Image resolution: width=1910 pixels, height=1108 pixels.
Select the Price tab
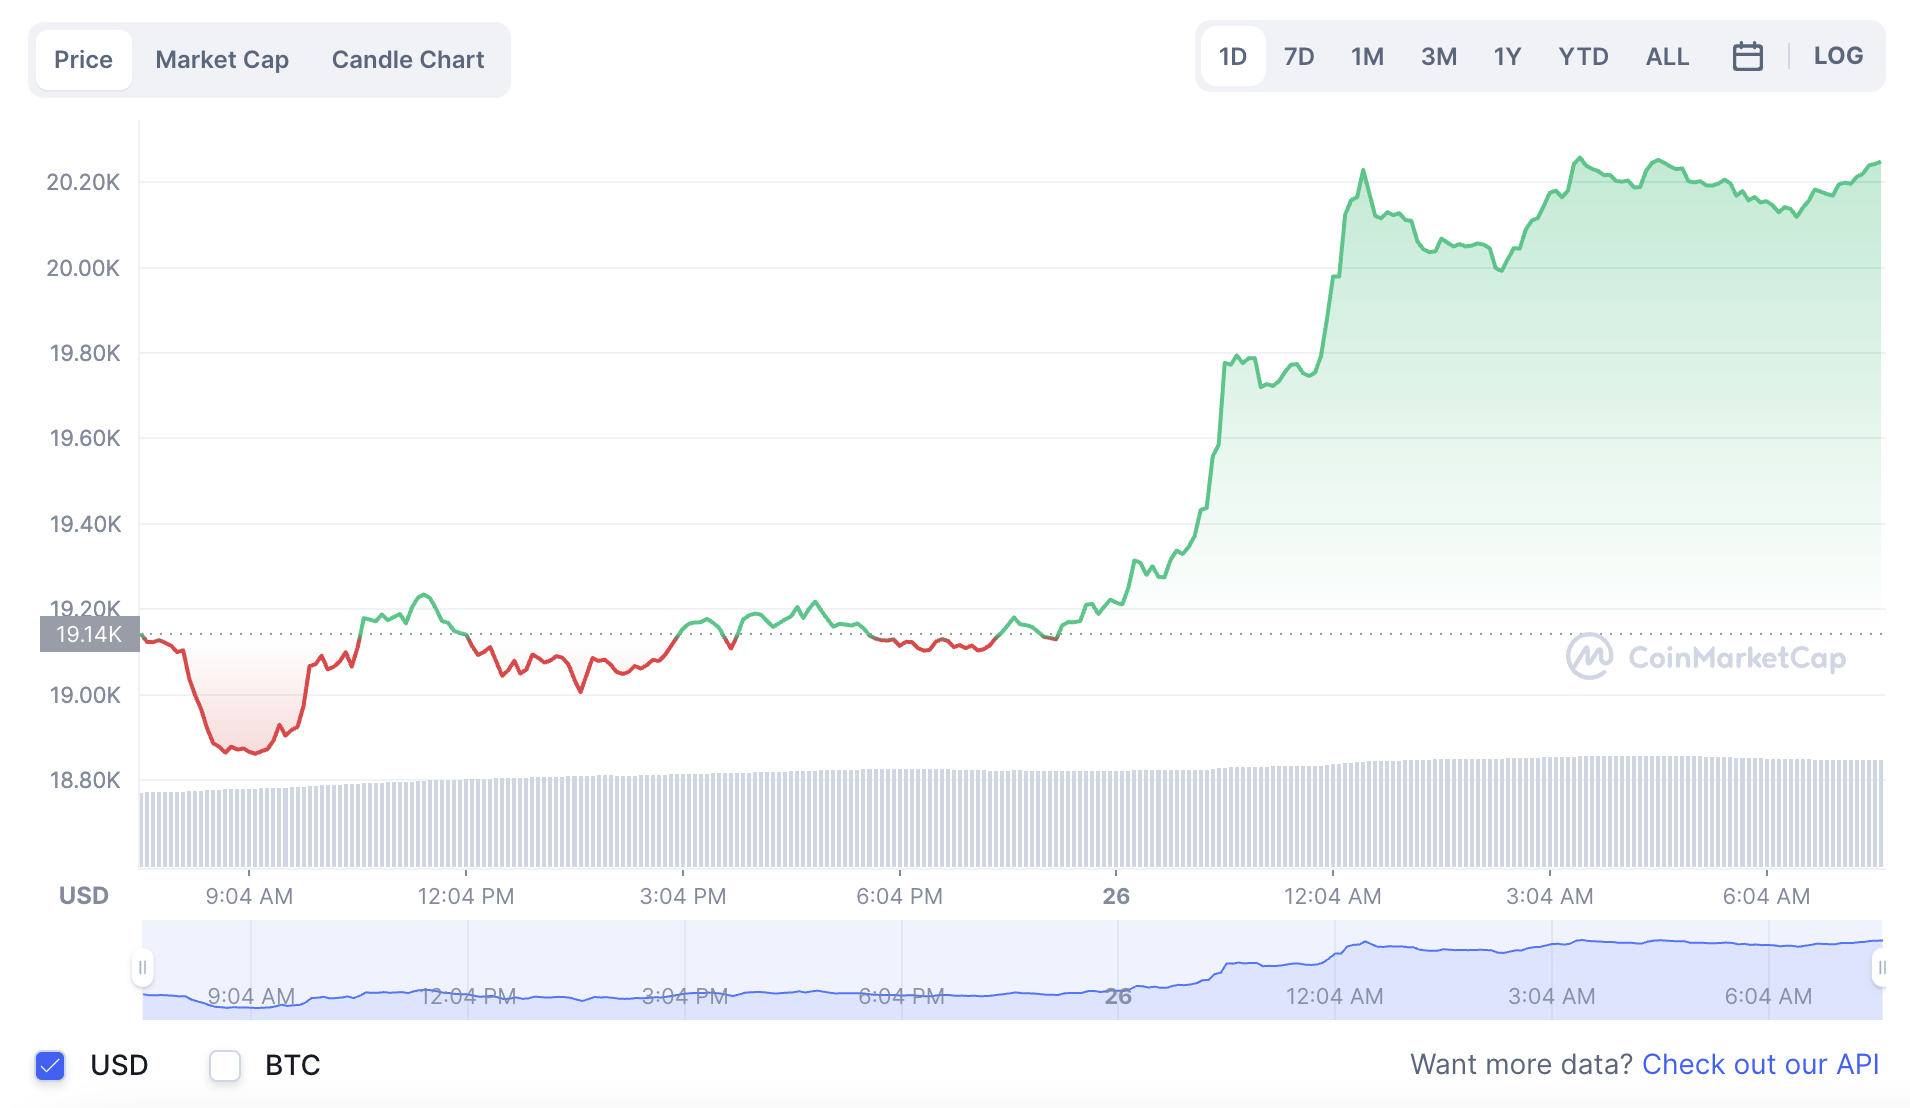click(83, 60)
